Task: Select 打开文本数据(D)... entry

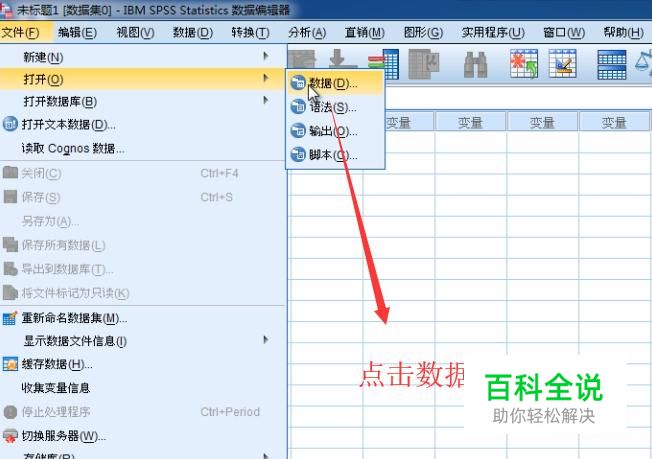Action: (143, 124)
